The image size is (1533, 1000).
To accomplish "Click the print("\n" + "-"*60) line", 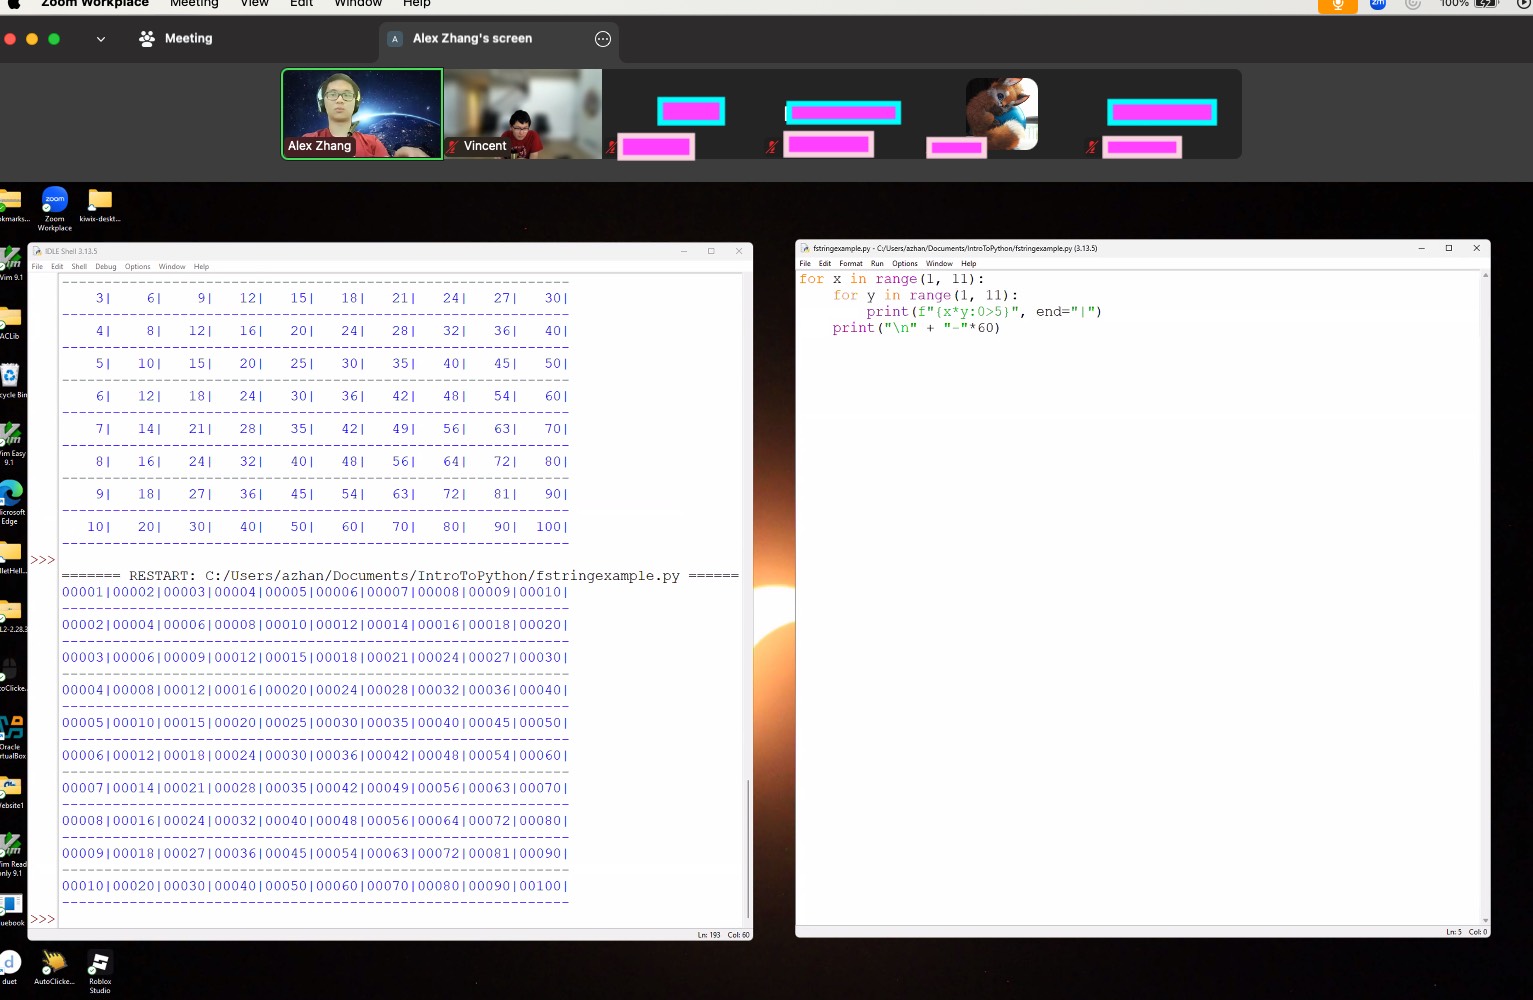I will click(916, 328).
